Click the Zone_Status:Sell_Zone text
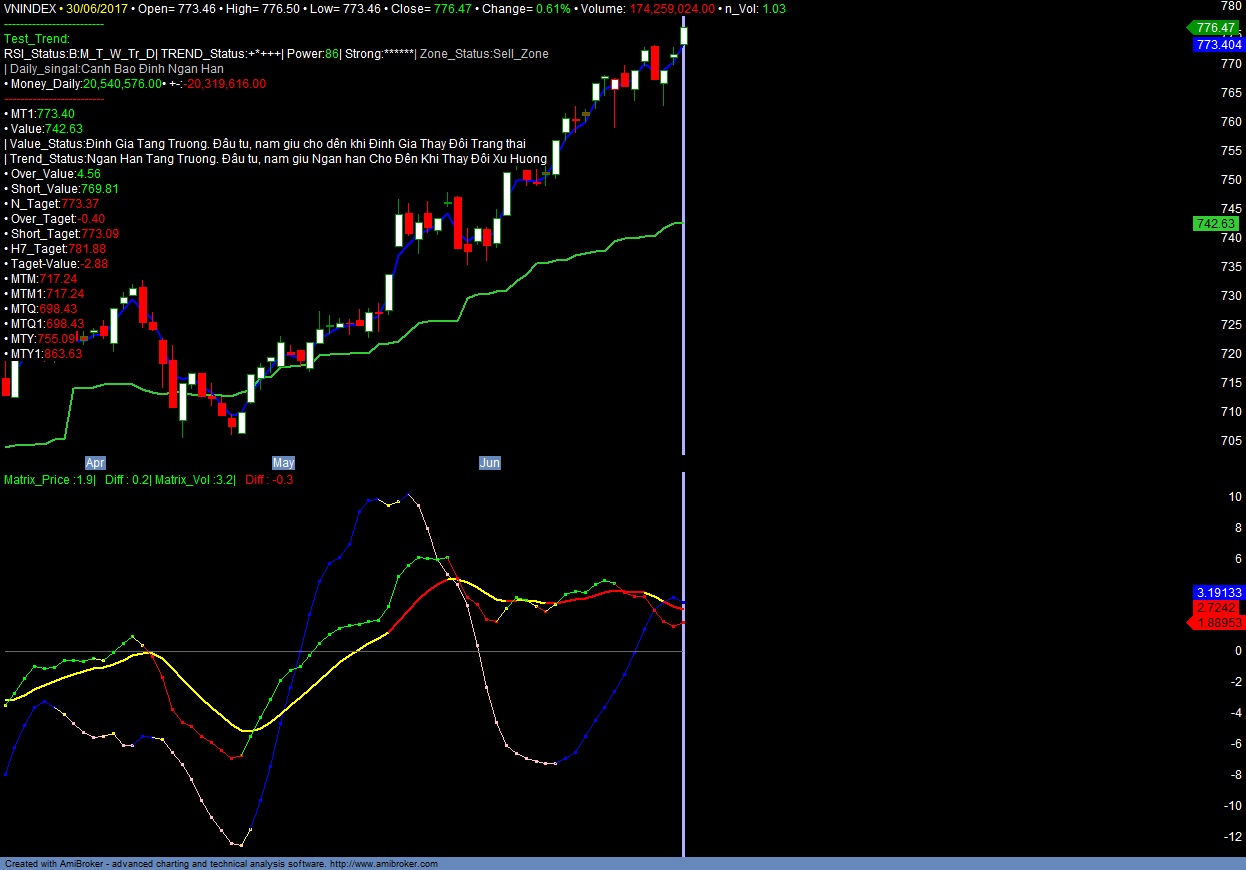 [484, 54]
